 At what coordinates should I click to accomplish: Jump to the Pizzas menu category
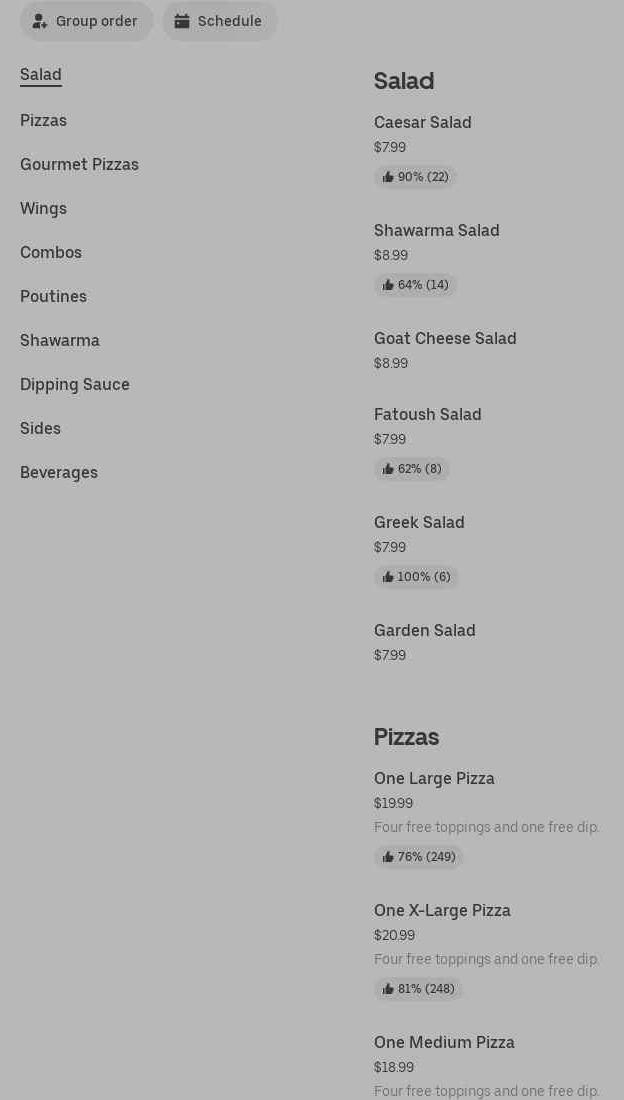(x=43, y=120)
